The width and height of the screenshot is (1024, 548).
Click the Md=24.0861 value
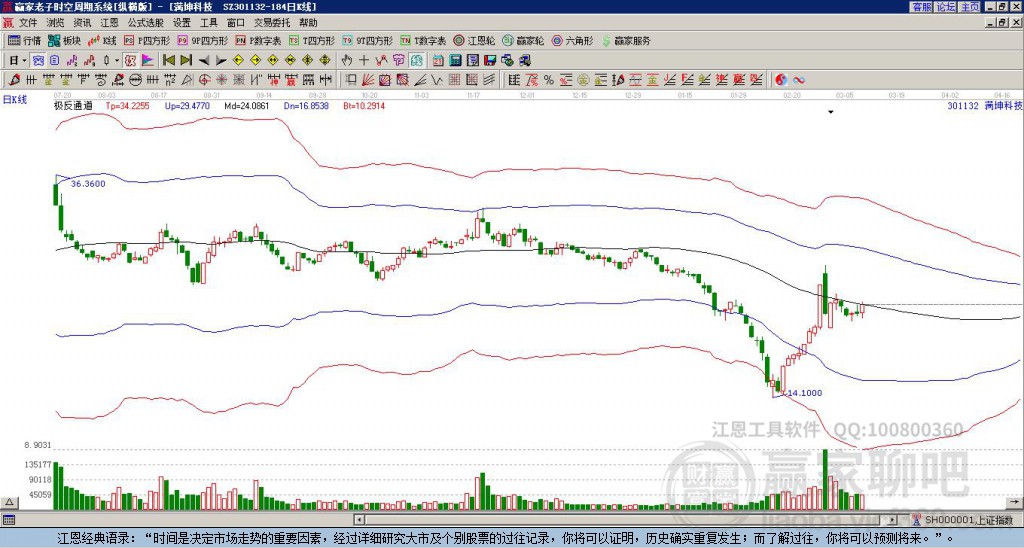coord(247,105)
